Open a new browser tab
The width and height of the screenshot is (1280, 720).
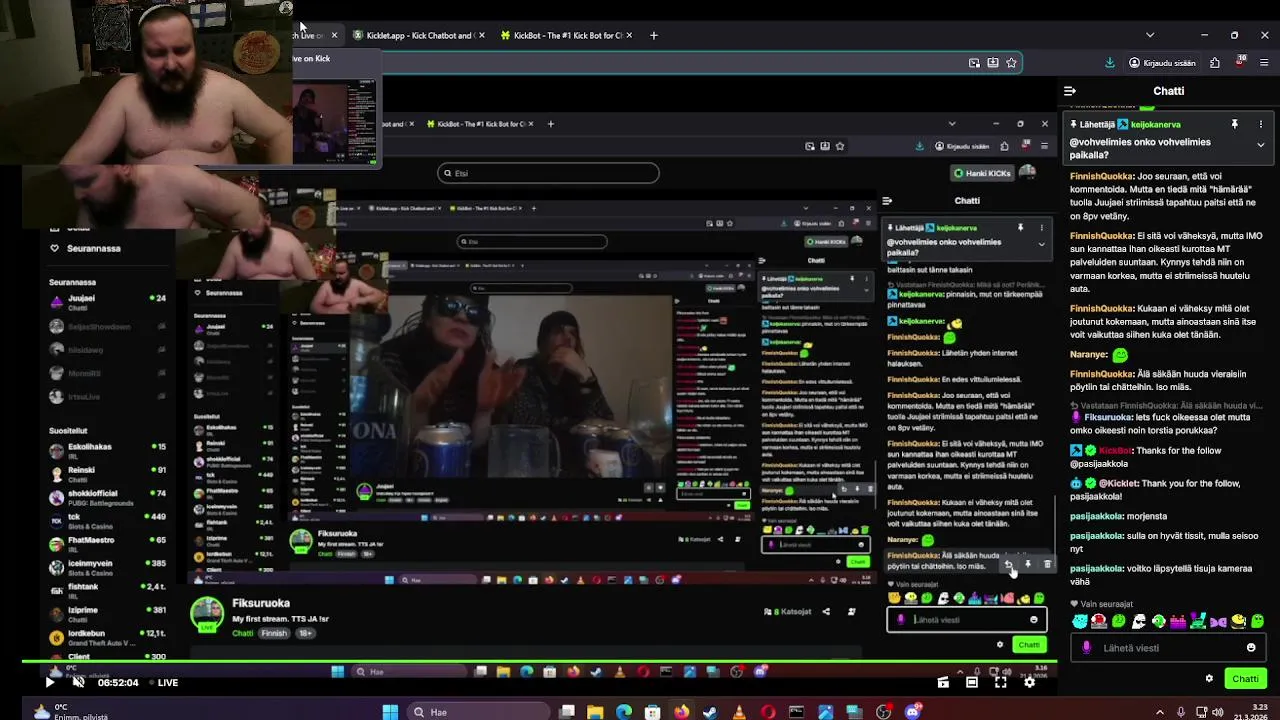click(x=654, y=35)
